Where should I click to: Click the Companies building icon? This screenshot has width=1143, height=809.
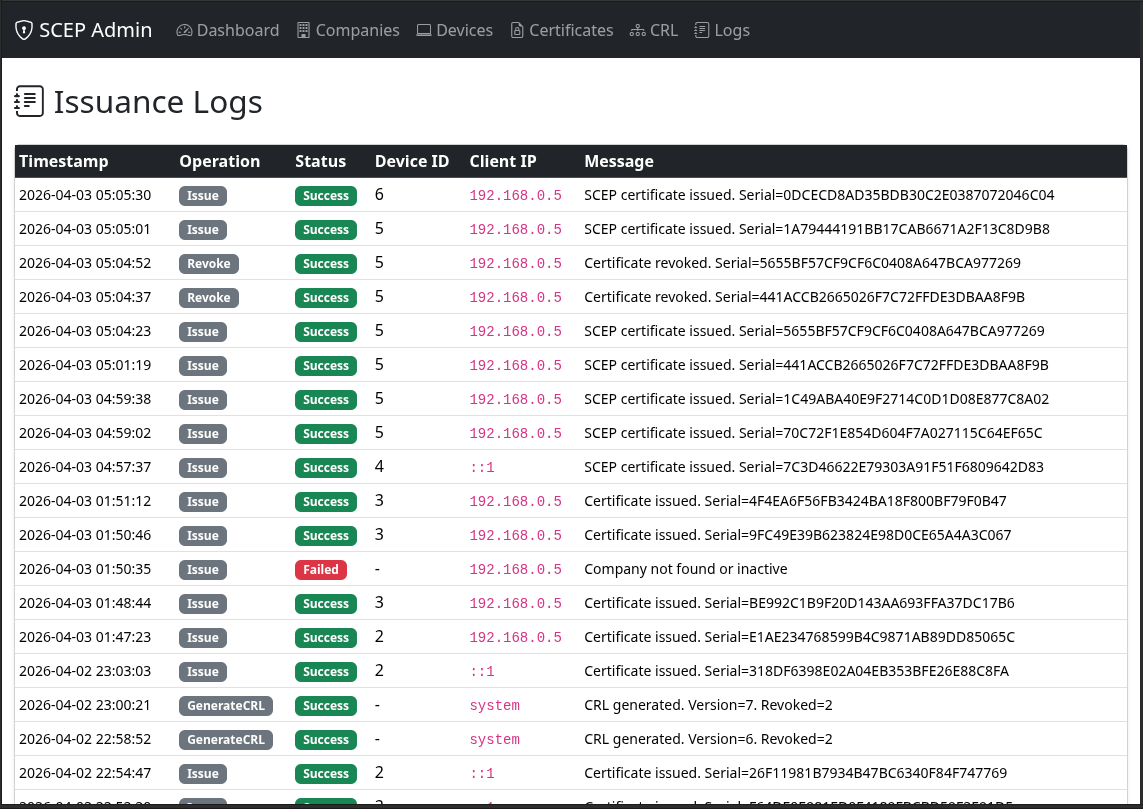point(302,30)
